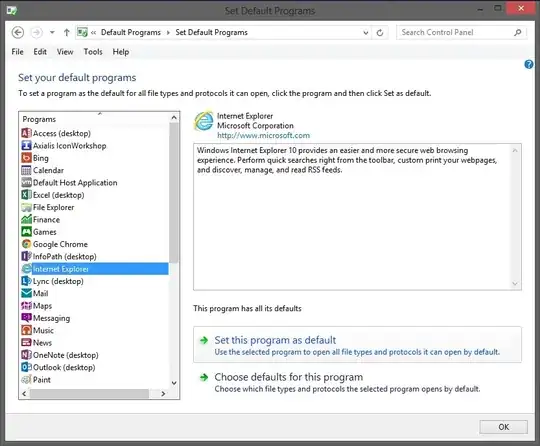The image size is (540, 446).
Task: Click the Programs list horizontal scrollbar thumb
Action: [89, 394]
